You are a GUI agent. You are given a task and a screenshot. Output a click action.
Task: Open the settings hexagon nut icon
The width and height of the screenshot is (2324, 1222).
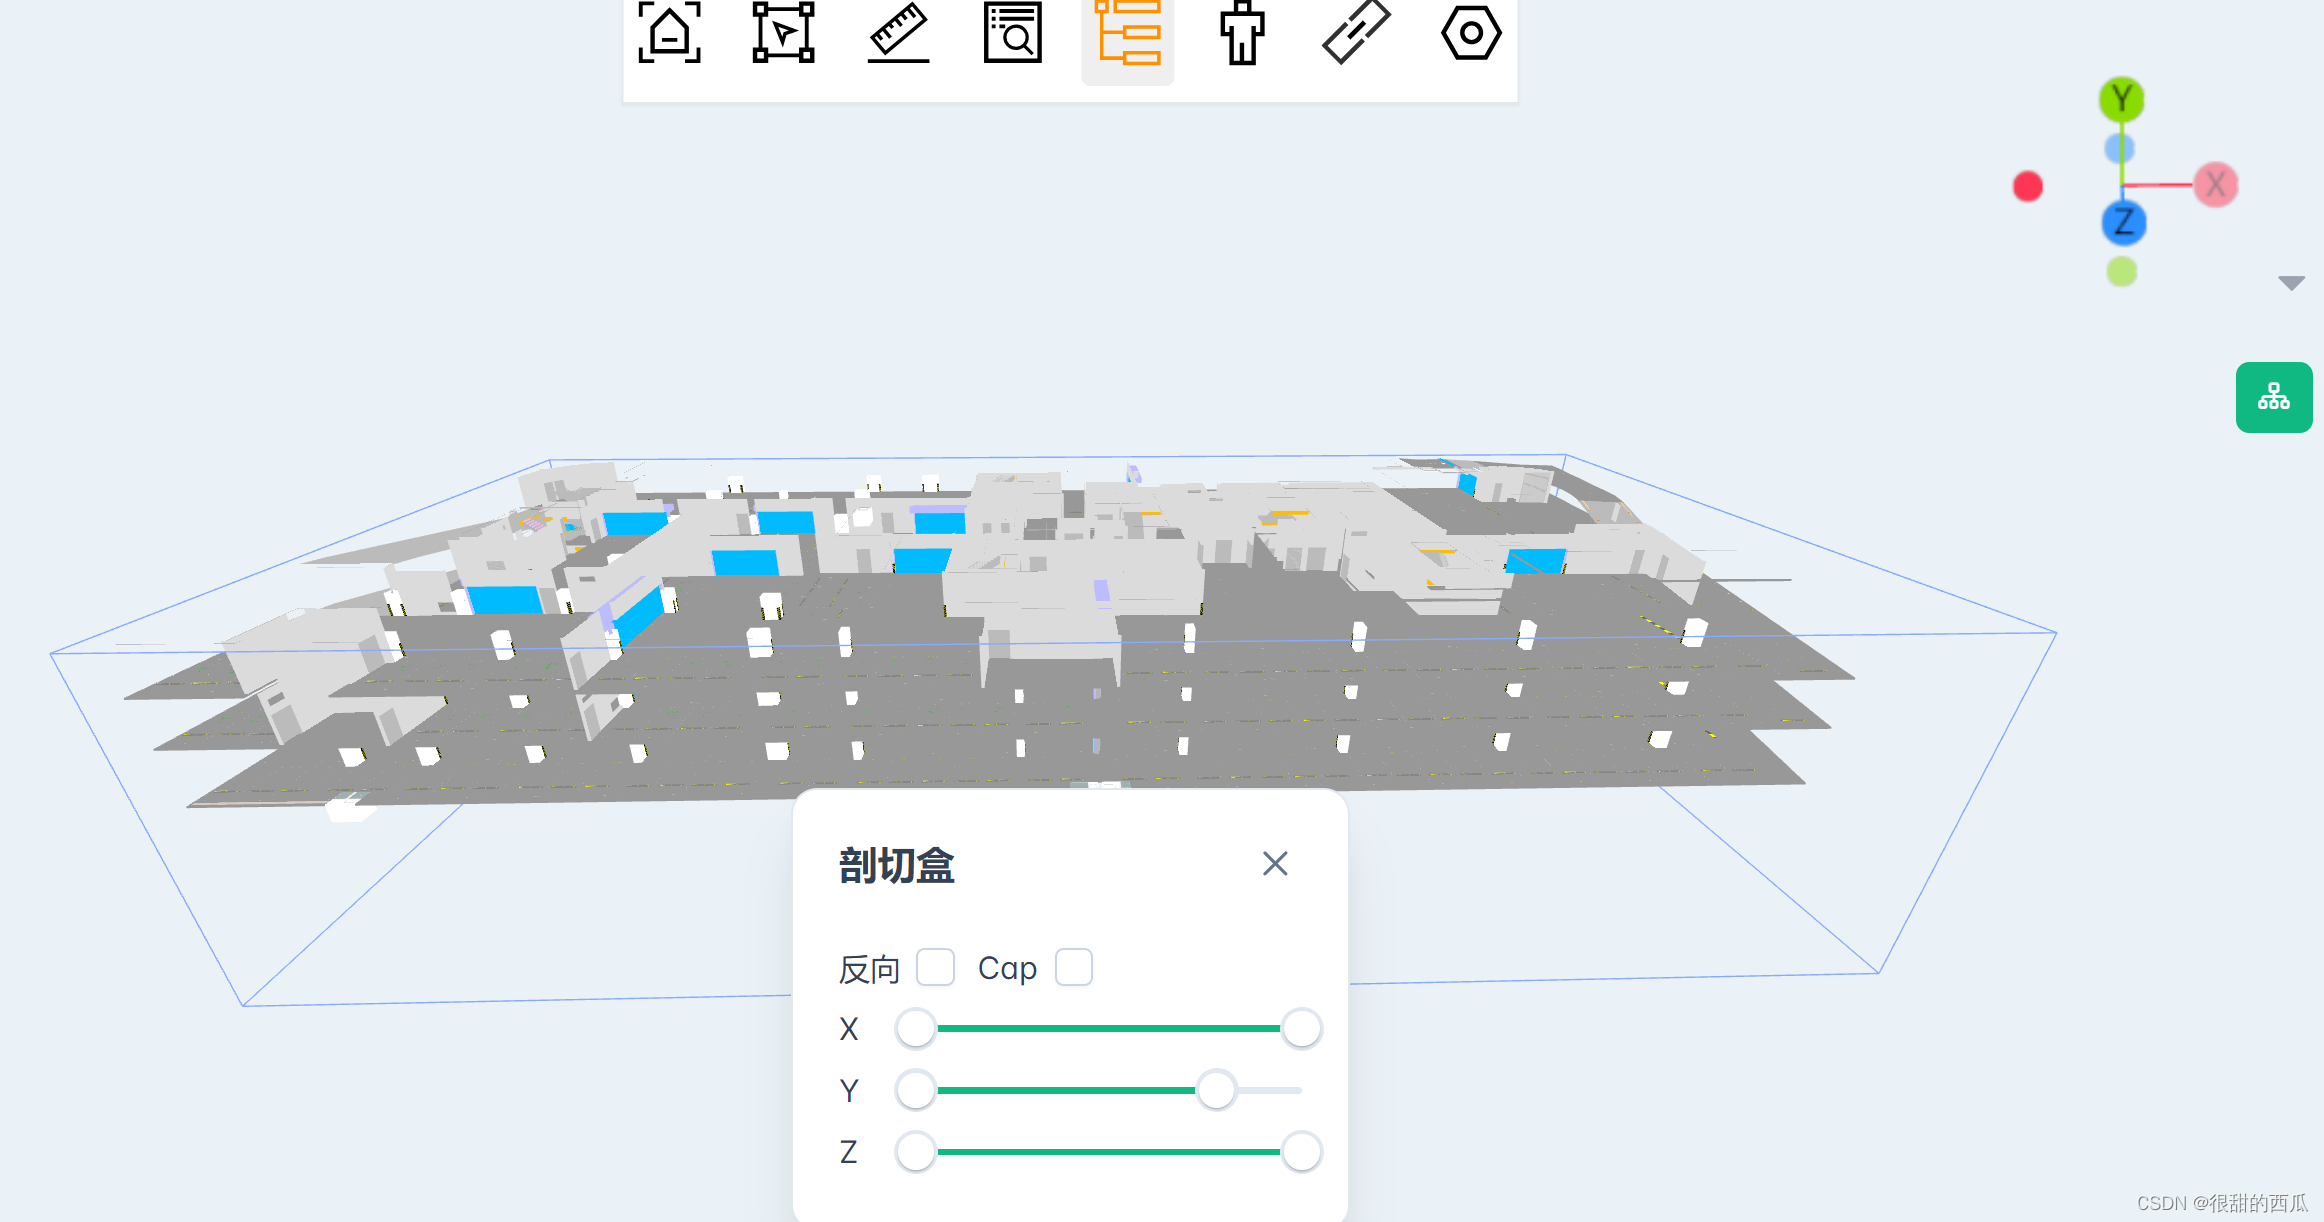[1470, 34]
